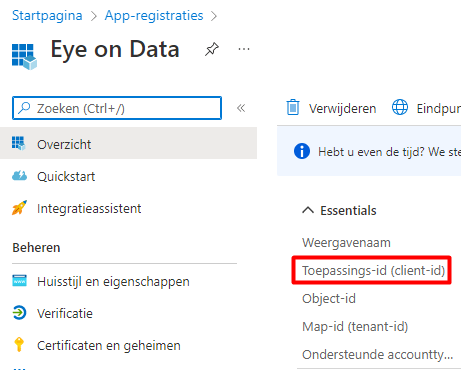Click the Weergavenaam label
The width and height of the screenshot is (461, 370).
coord(346,242)
